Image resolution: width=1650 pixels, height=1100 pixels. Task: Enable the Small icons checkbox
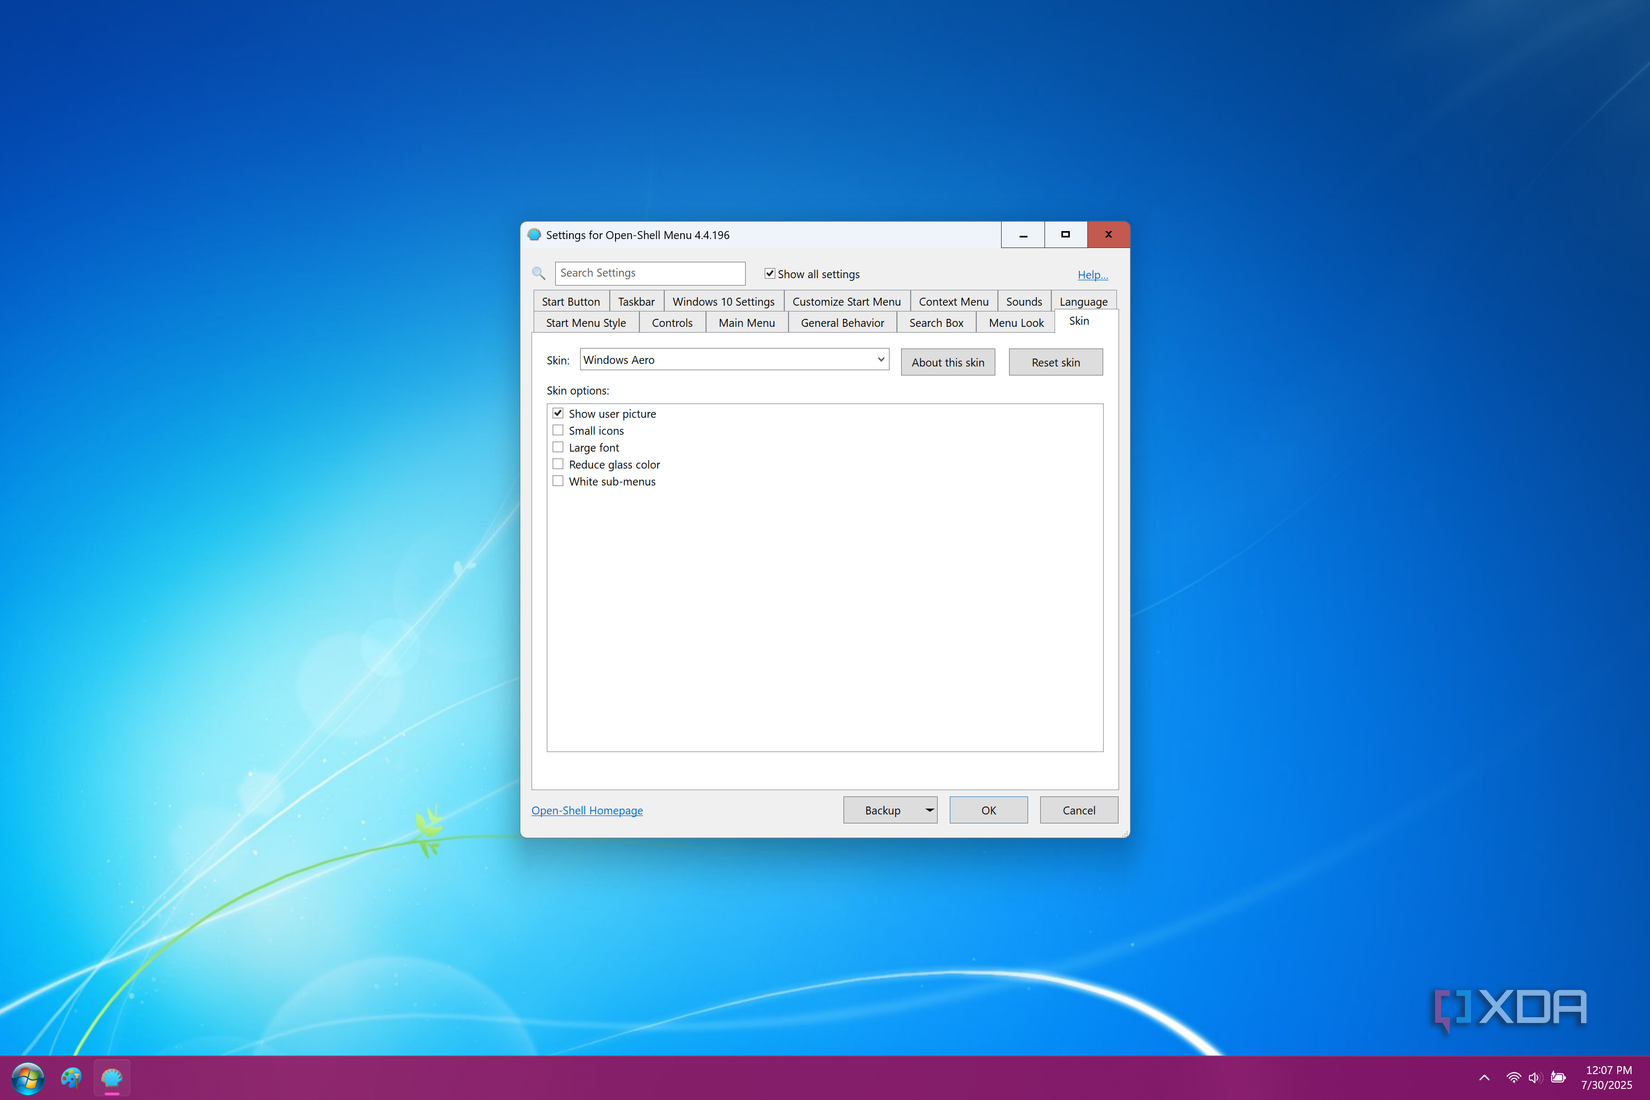pos(558,430)
